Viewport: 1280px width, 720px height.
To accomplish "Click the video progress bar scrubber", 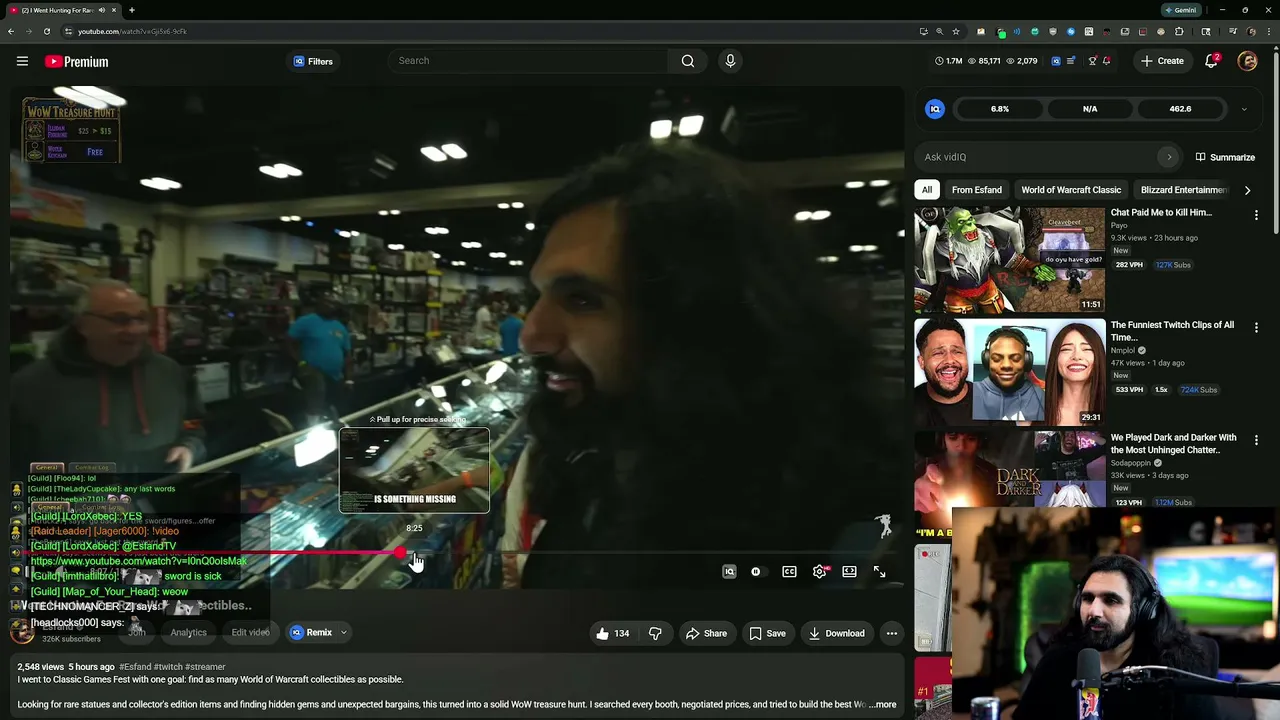I will [402, 553].
